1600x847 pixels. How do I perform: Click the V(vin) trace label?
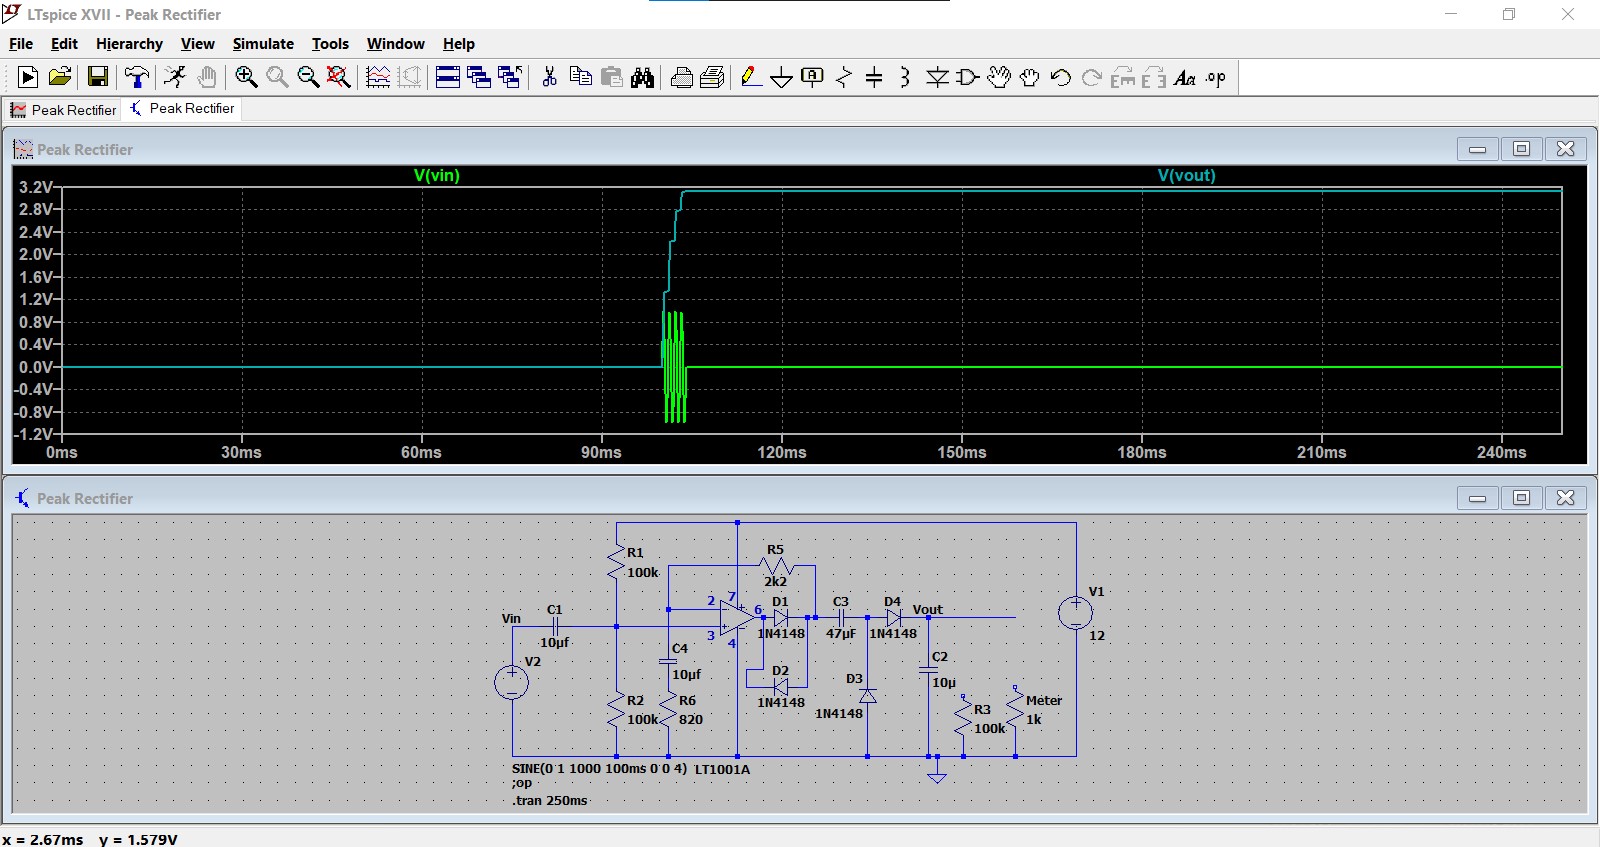point(437,175)
